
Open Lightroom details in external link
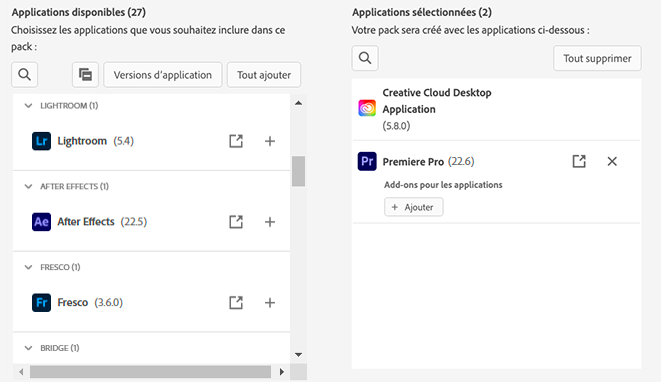(236, 141)
